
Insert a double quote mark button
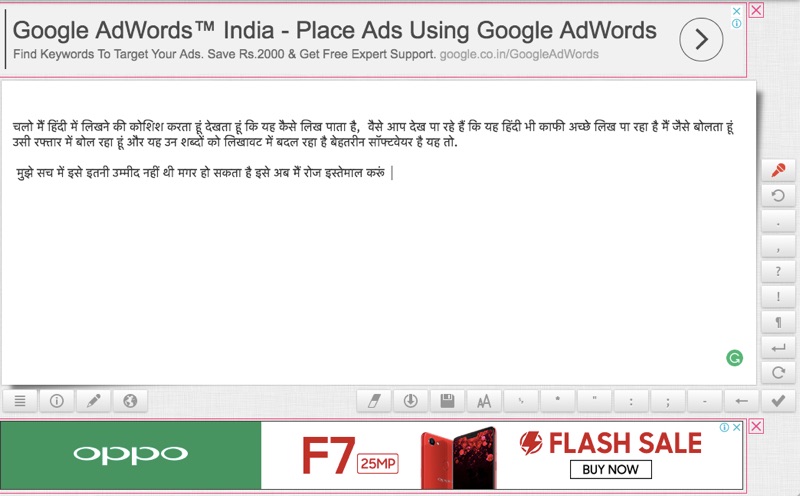[594, 401]
